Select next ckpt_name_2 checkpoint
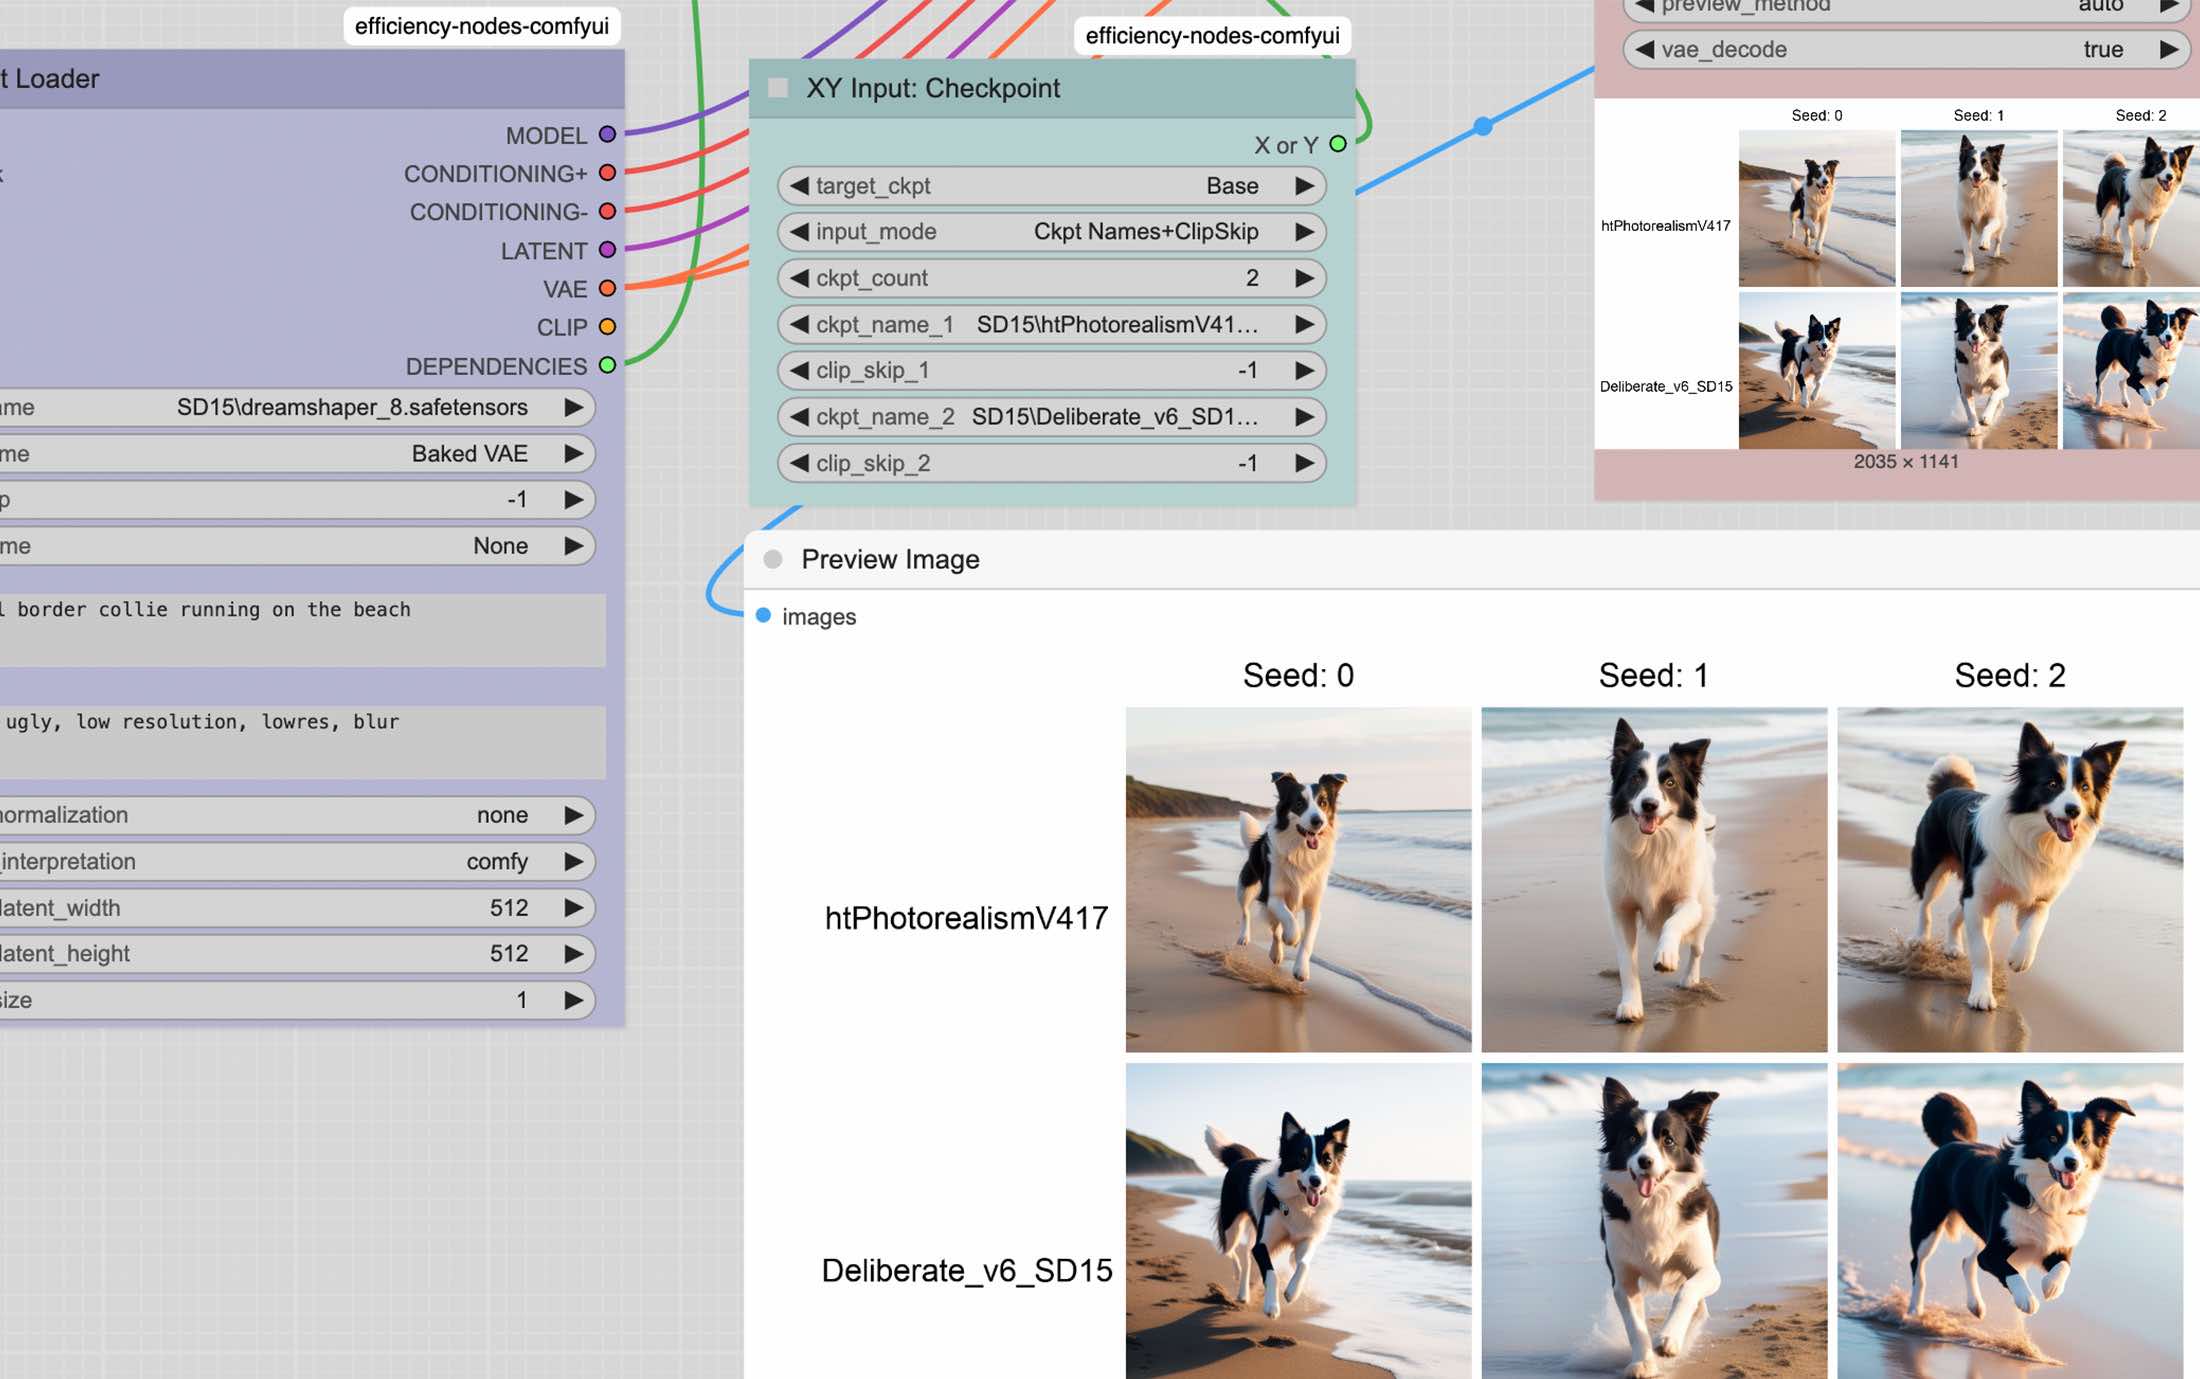2200x1379 pixels. point(1304,417)
